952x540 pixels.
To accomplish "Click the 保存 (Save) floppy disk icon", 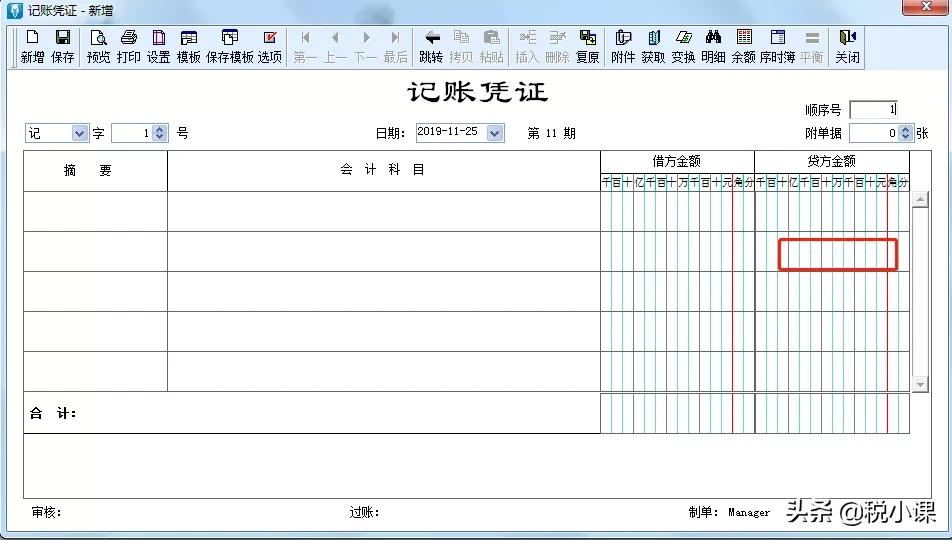I will (x=63, y=46).
